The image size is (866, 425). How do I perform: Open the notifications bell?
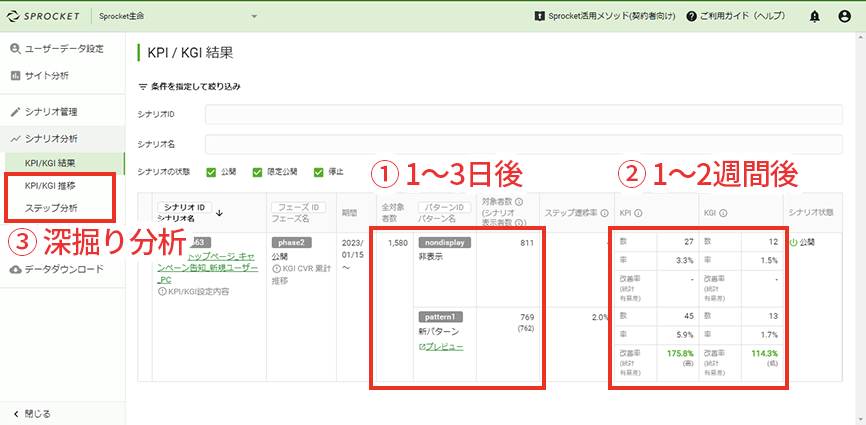pos(815,17)
